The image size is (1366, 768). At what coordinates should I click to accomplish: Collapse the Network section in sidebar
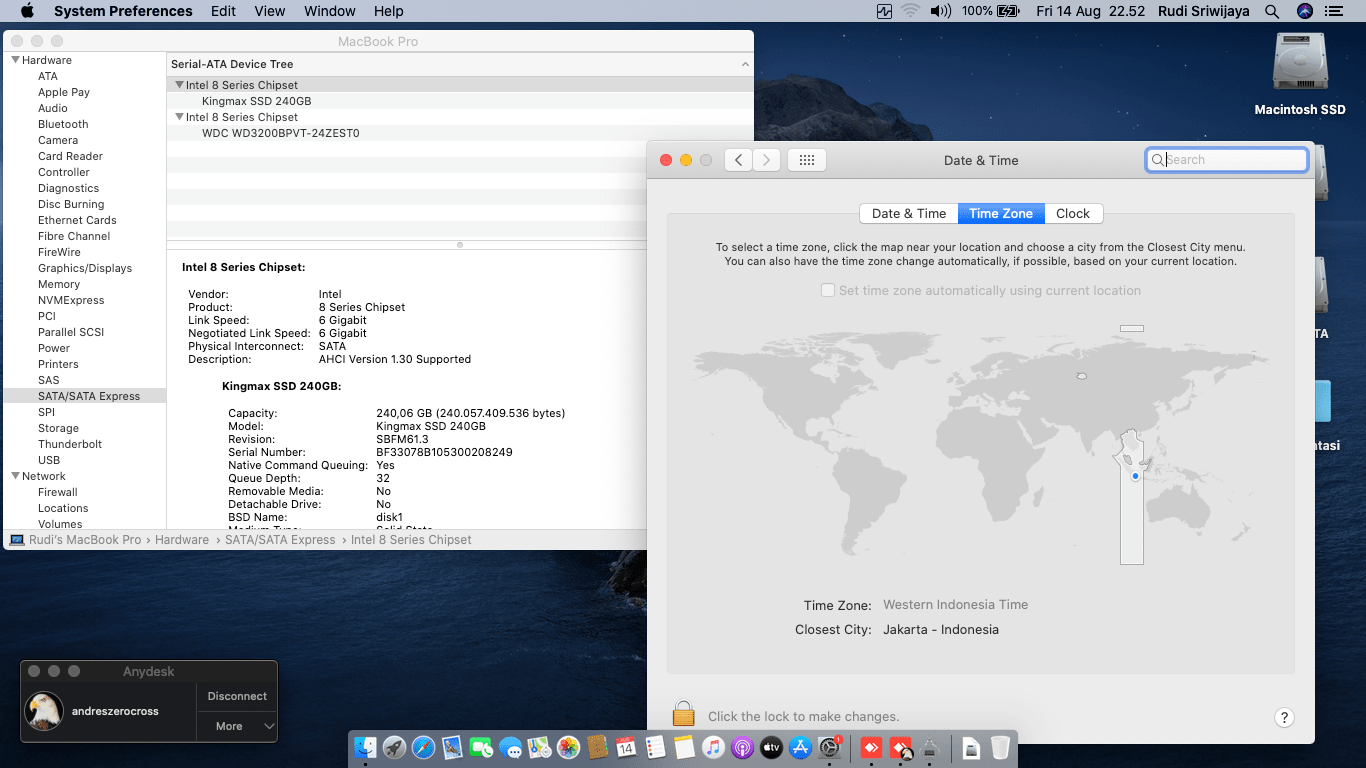[x=15, y=476]
